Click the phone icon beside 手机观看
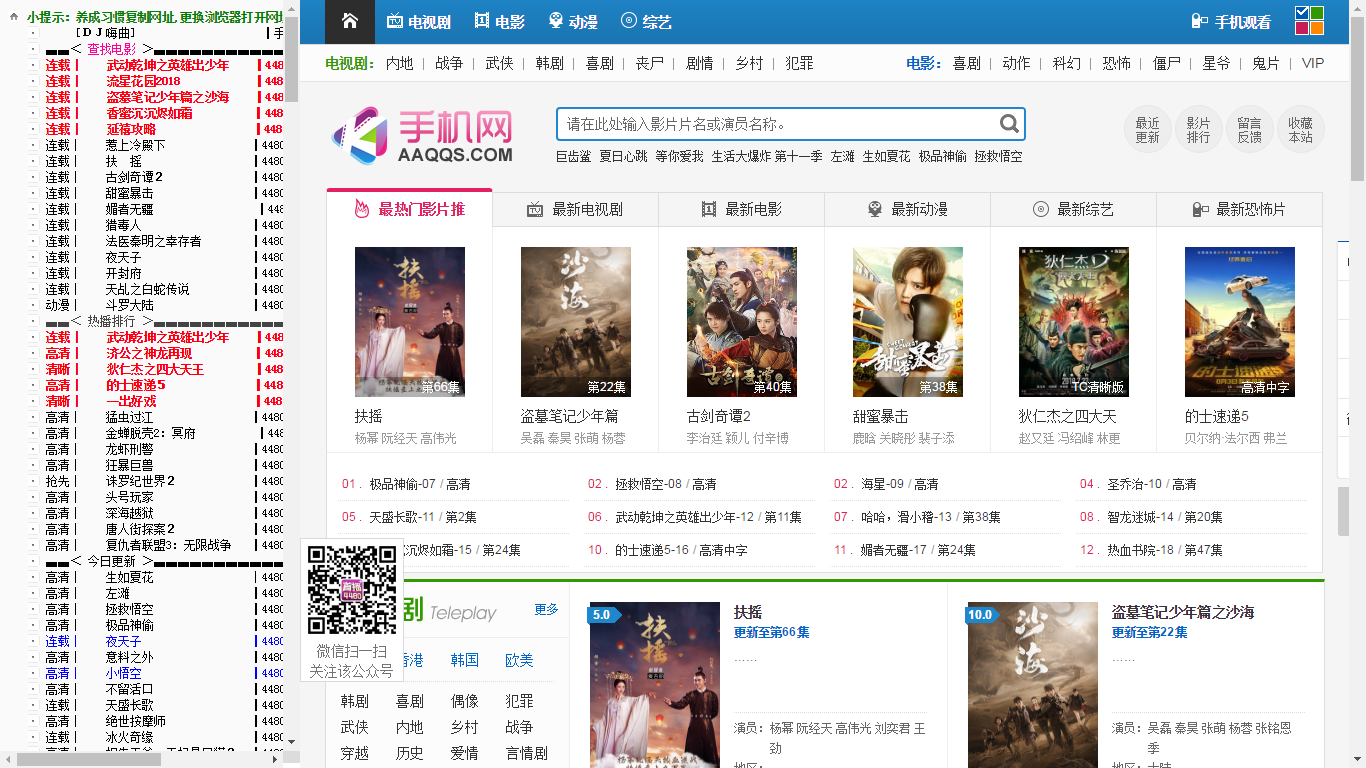This screenshot has height=768, width=1366. tap(1199, 21)
